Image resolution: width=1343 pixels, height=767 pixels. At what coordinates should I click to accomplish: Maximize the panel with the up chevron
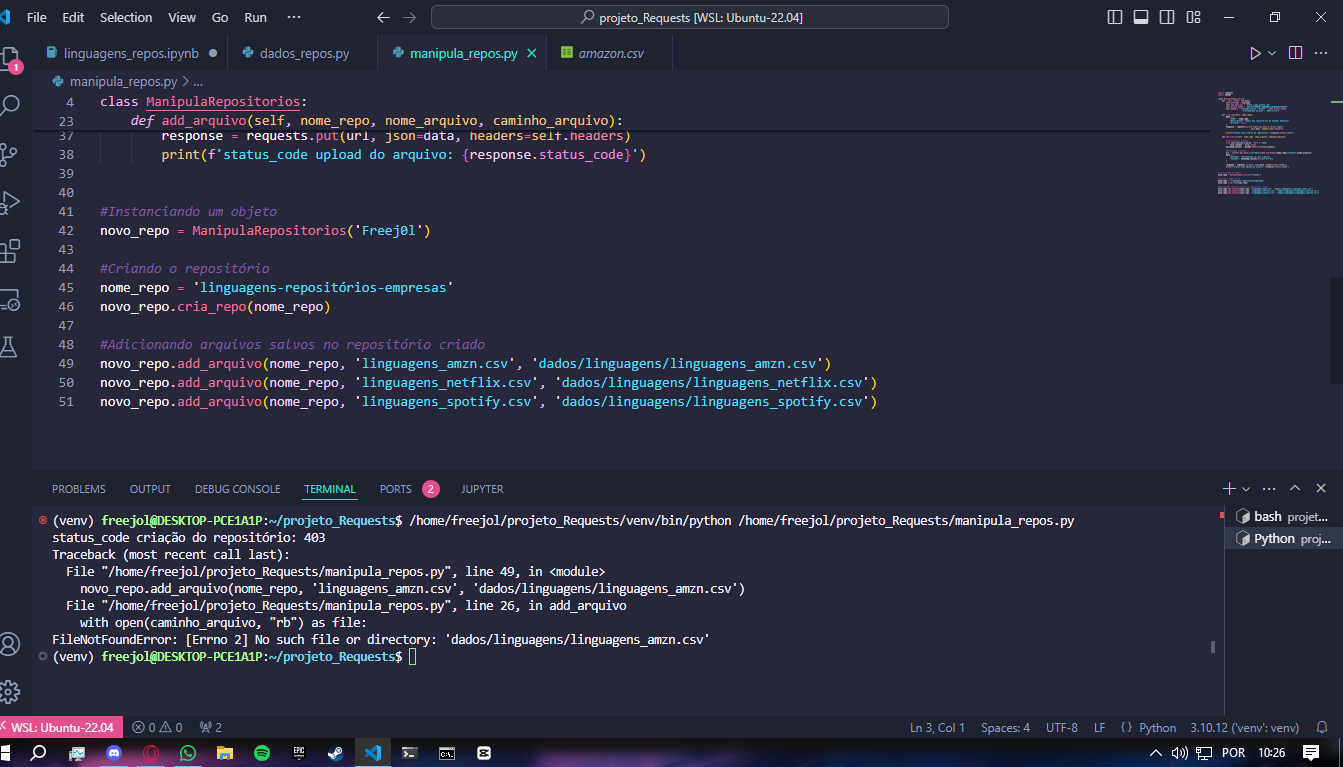click(x=1294, y=489)
